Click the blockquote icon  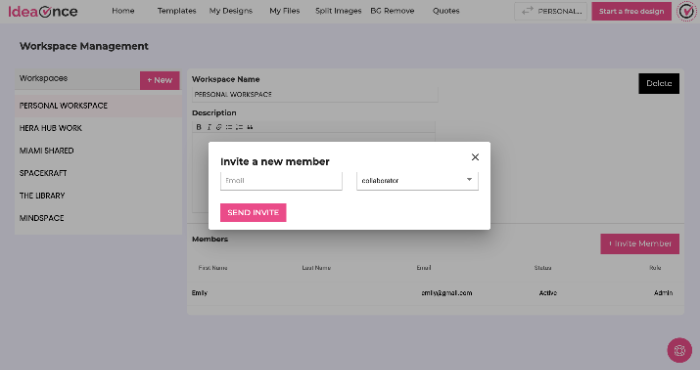tap(250, 127)
